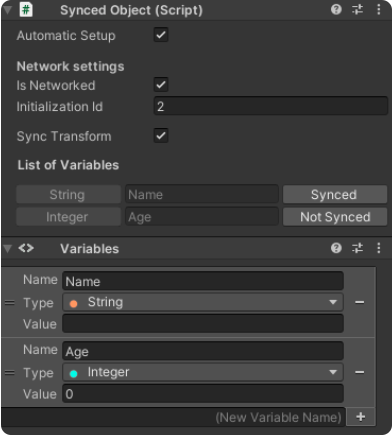Click the Name field containing Age
The width and height of the screenshot is (392, 435).
point(203,351)
